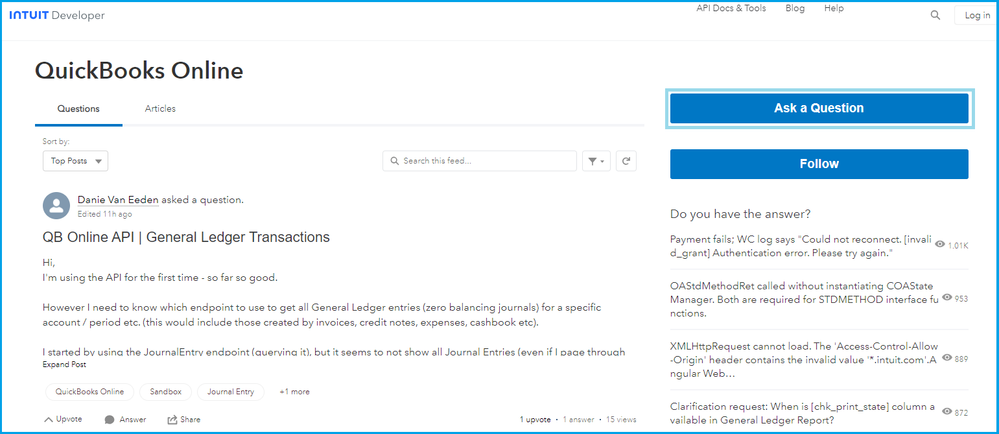Follow the QuickBooks Online topic

click(818, 163)
